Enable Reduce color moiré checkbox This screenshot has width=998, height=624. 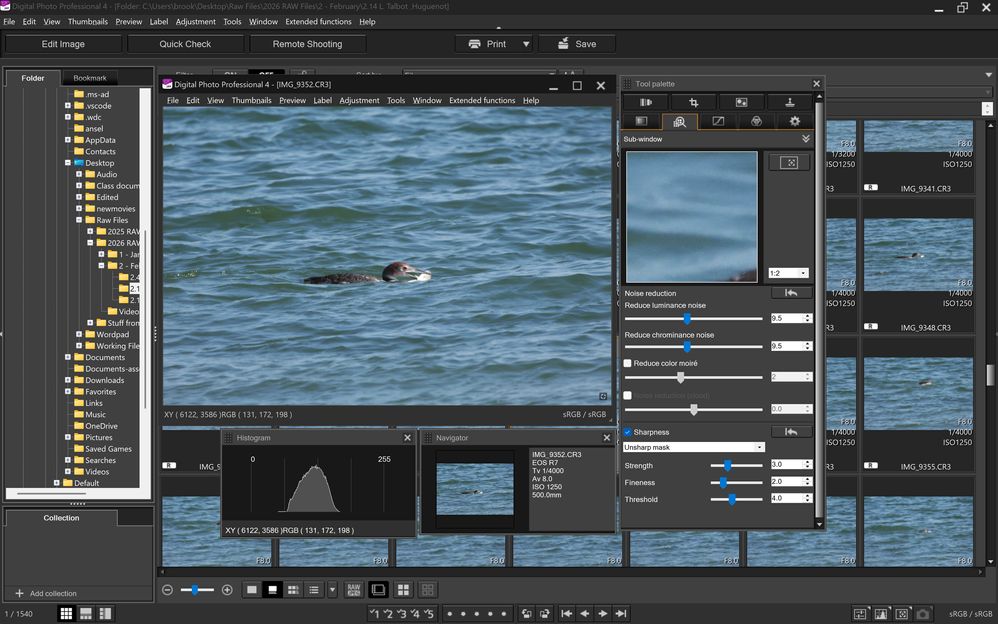pos(628,363)
